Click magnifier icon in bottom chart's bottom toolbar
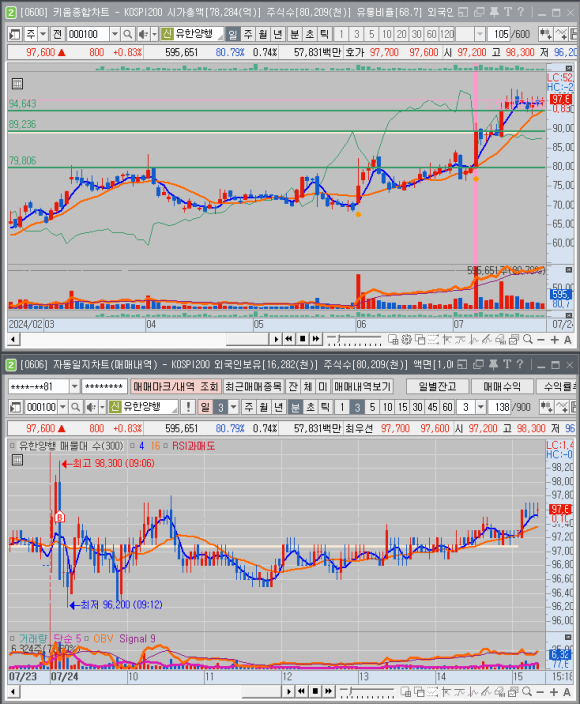This screenshot has height=704, width=580. [x=528, y=692]
